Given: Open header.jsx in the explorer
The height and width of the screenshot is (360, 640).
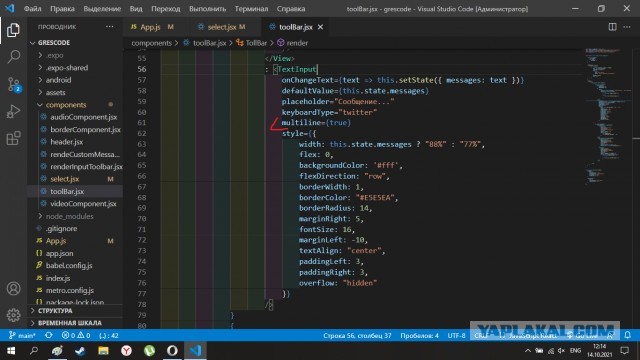Looking at the screenshot, I should point(67,142).
